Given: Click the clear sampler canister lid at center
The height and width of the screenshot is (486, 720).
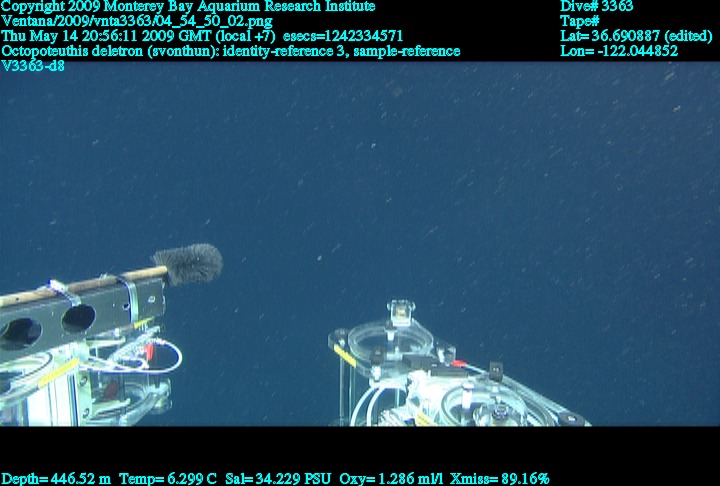Looking at the screenshot, I should click(x=389, y=341).
